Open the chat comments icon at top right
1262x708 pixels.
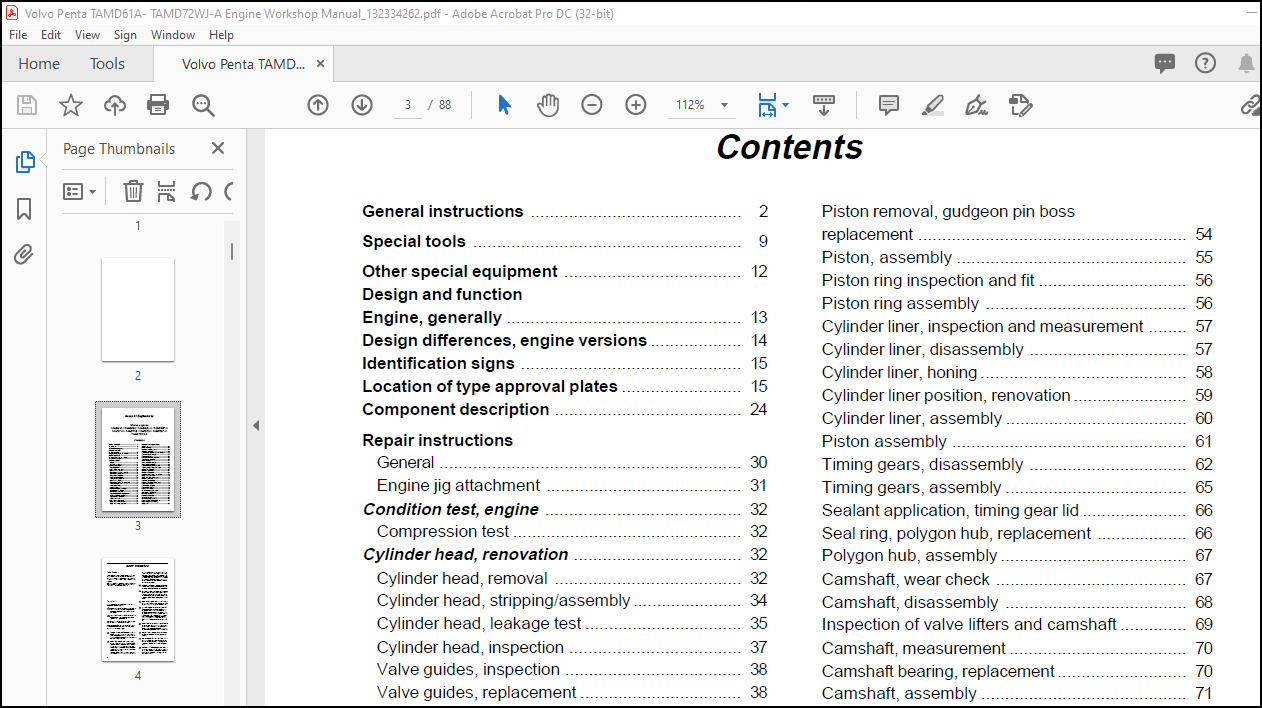[1165, 64]
